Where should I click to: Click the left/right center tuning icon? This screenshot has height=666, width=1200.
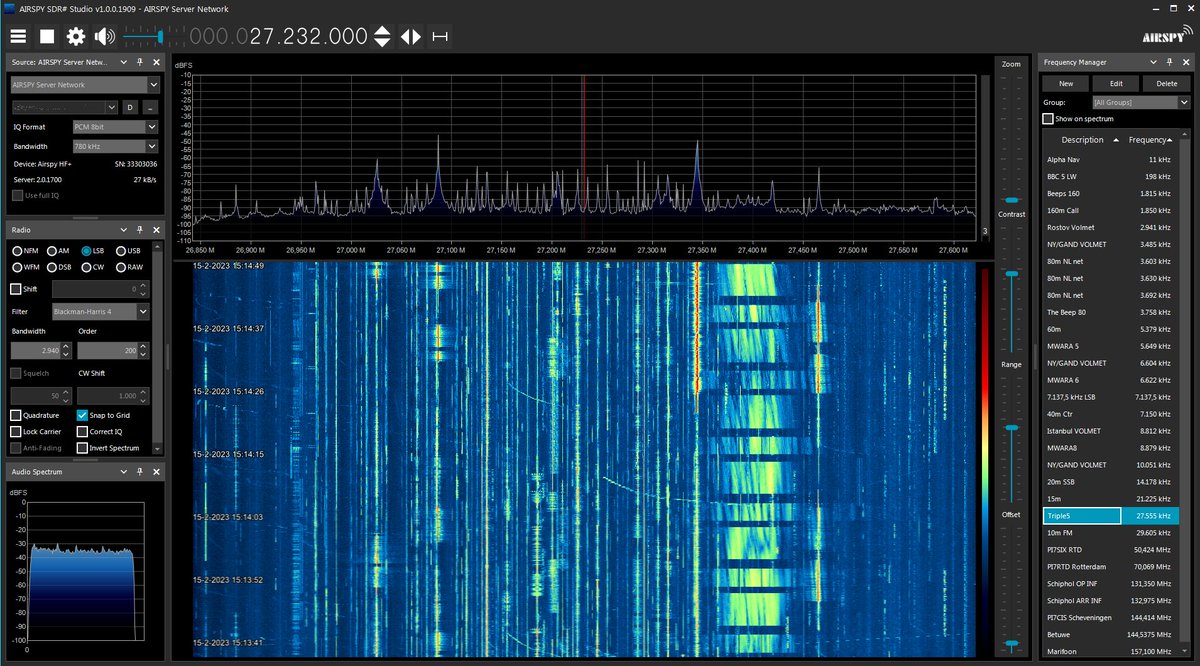click(x=411, y=37)
